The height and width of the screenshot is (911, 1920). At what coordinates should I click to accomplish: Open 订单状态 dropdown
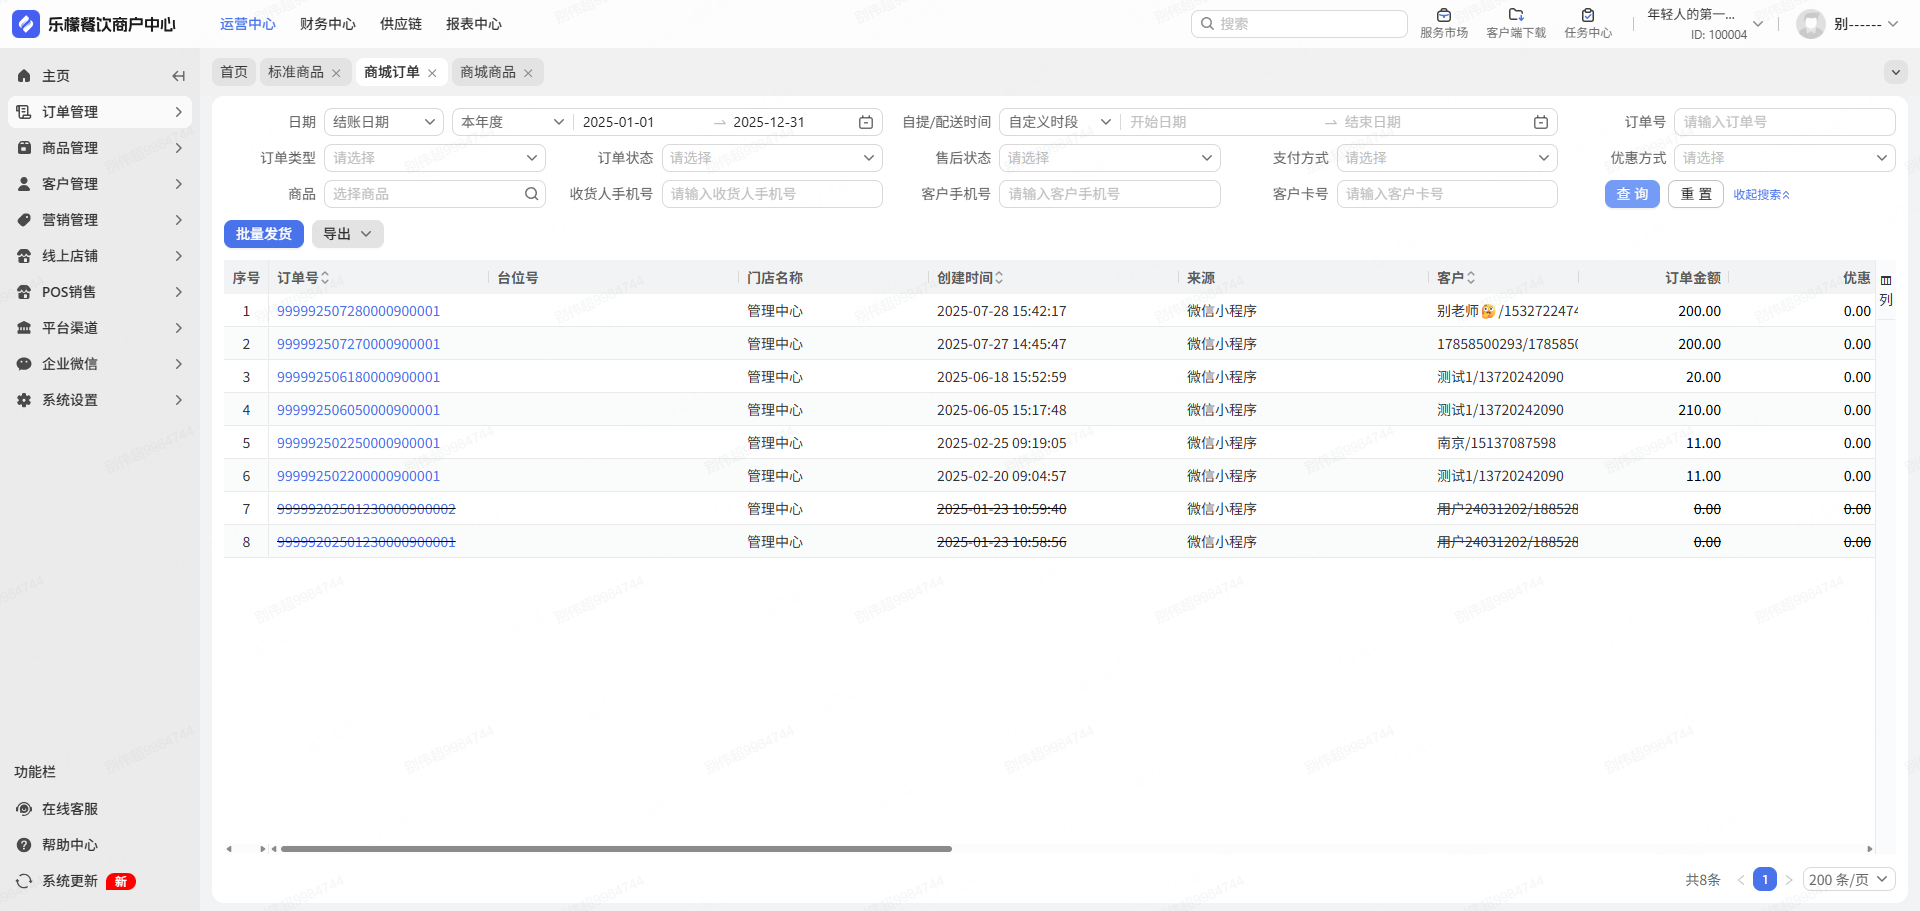click(772, 158)
